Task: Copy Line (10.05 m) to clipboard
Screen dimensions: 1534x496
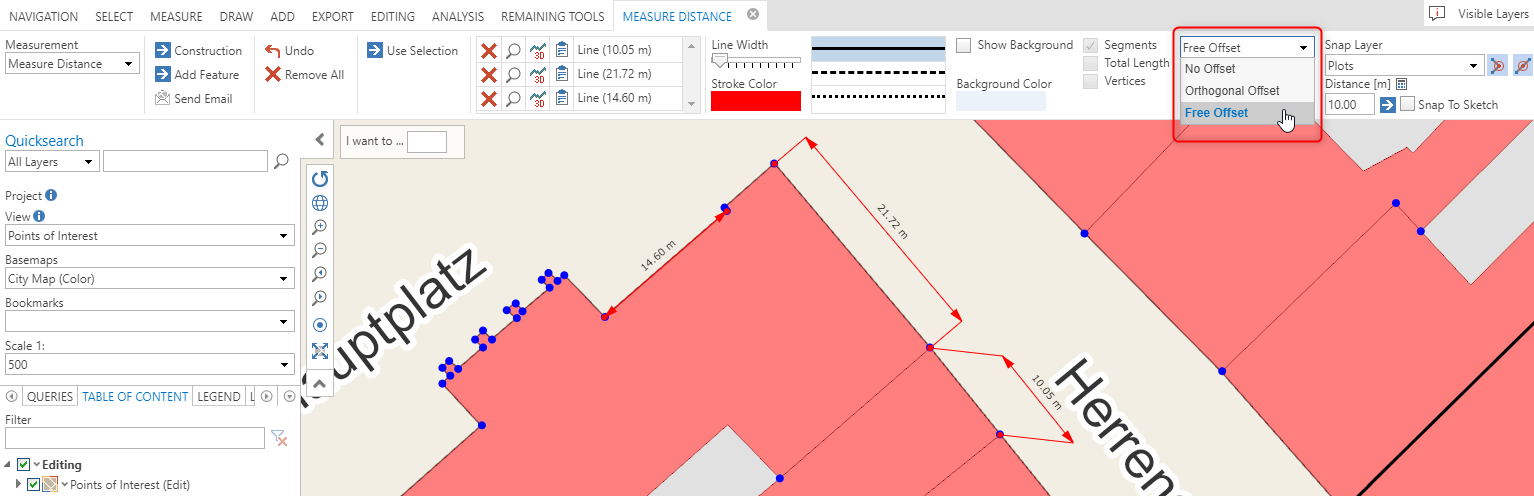Action: 561,51
